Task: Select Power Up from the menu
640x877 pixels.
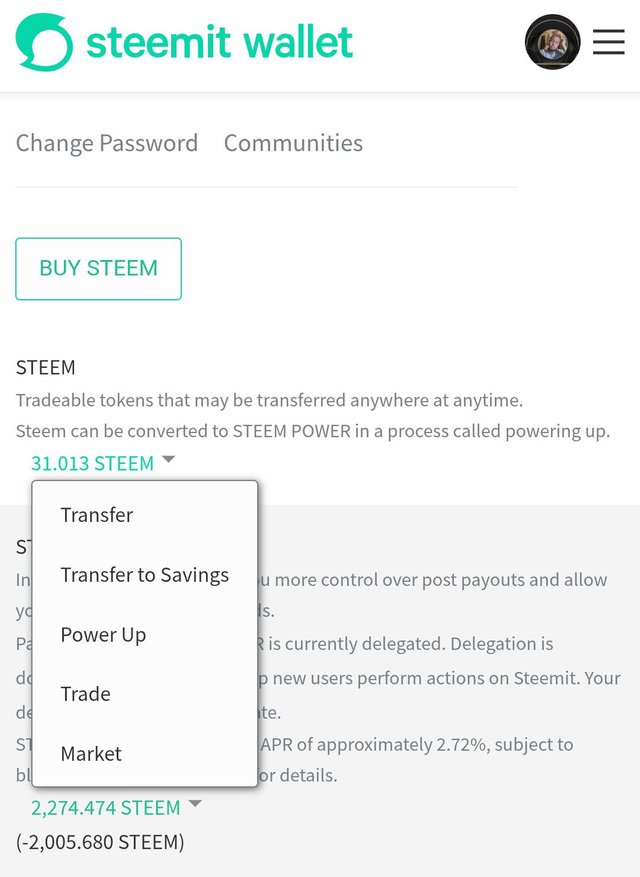Action: (x=103, y=635)
